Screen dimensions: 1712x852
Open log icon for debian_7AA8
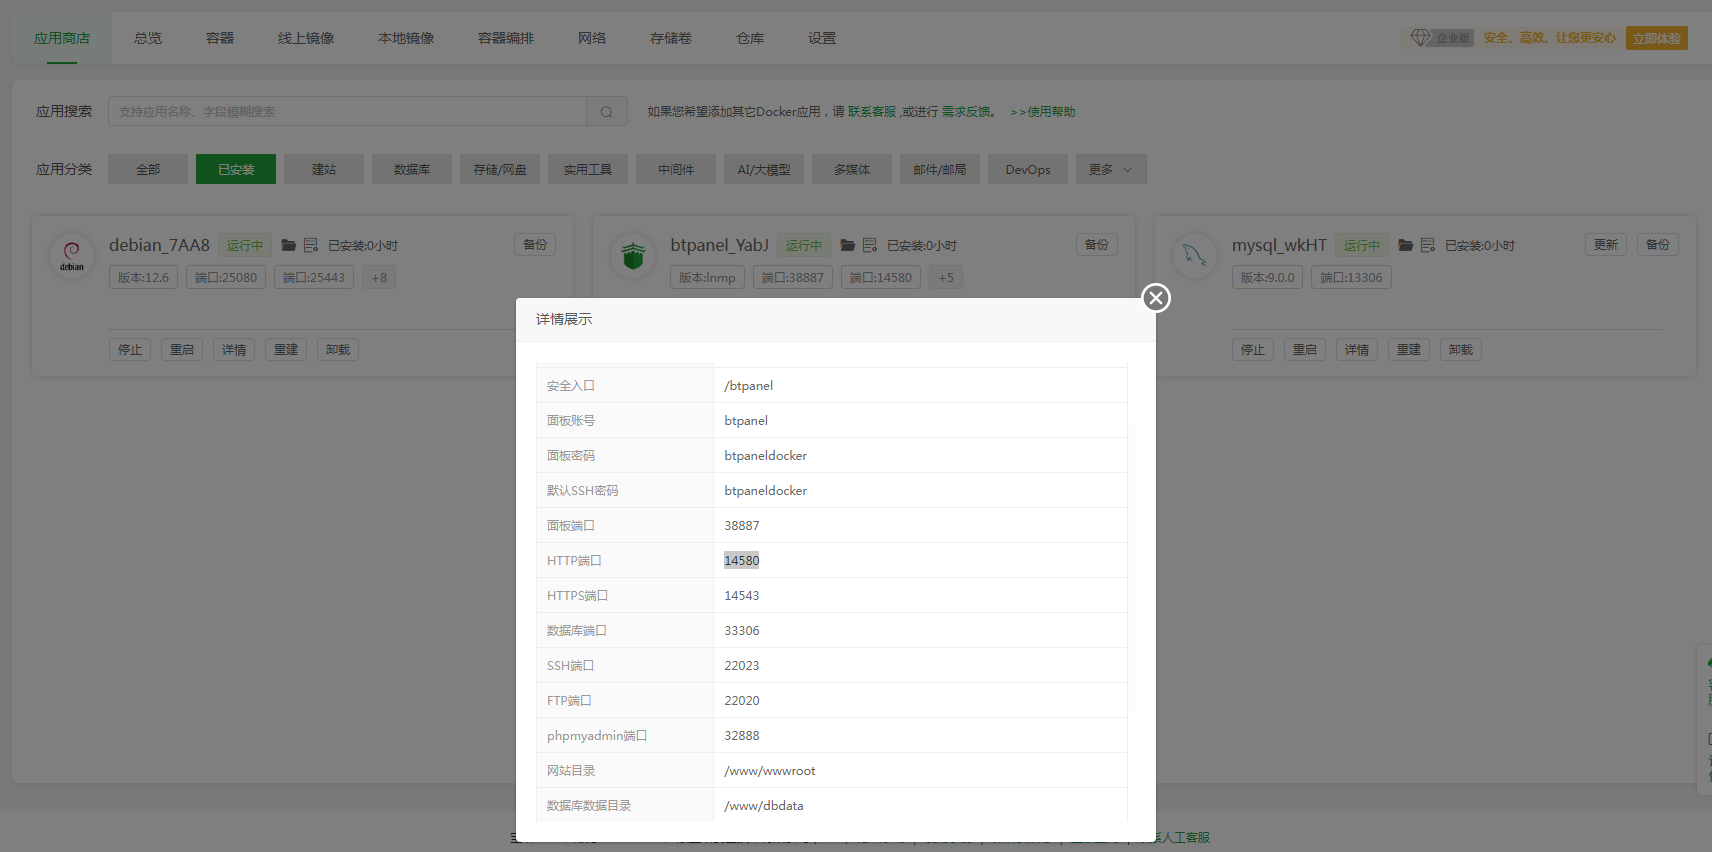click(311, 245)
